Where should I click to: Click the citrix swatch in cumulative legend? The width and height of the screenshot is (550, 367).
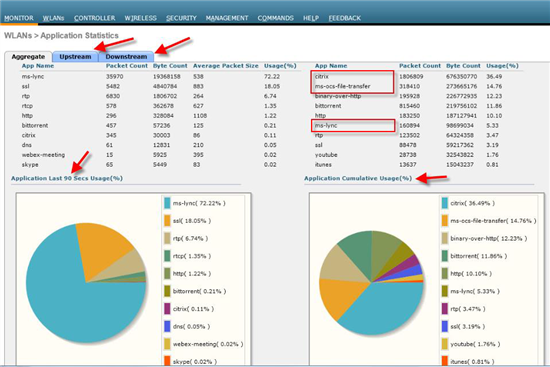[445, 203]
